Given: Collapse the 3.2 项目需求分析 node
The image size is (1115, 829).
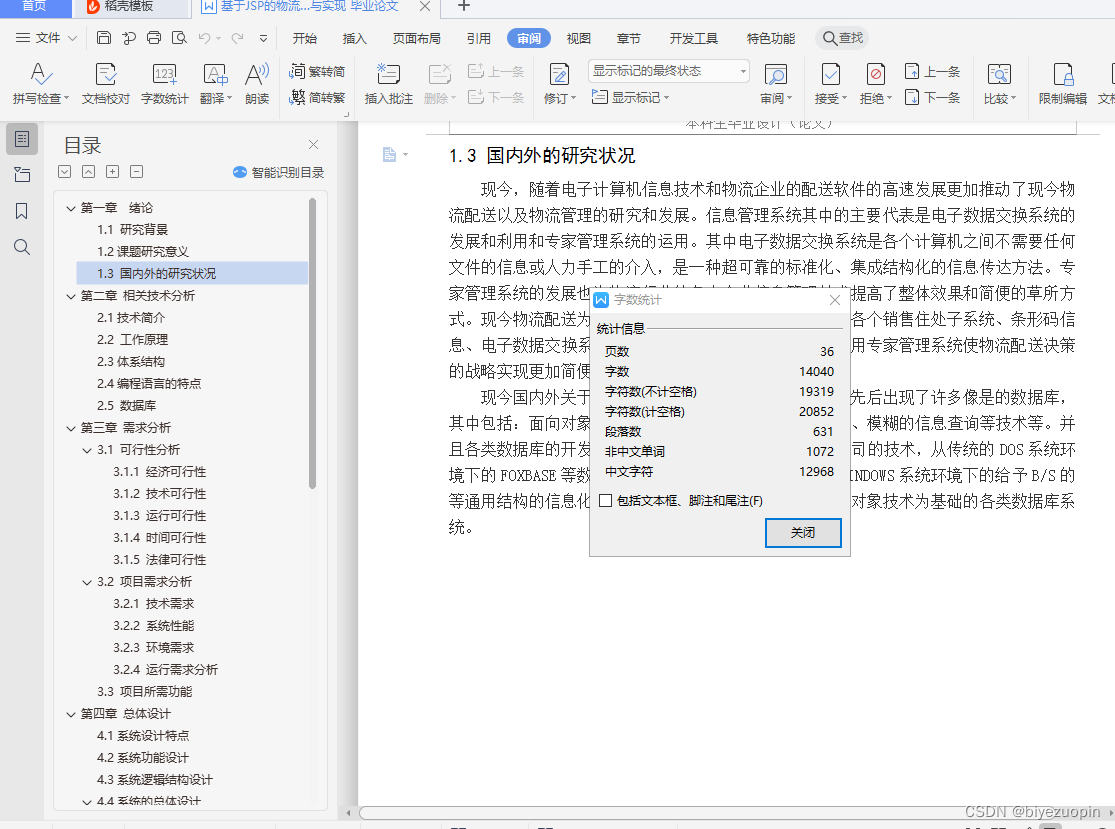Looking at the screenshot, I should [87, 582].
